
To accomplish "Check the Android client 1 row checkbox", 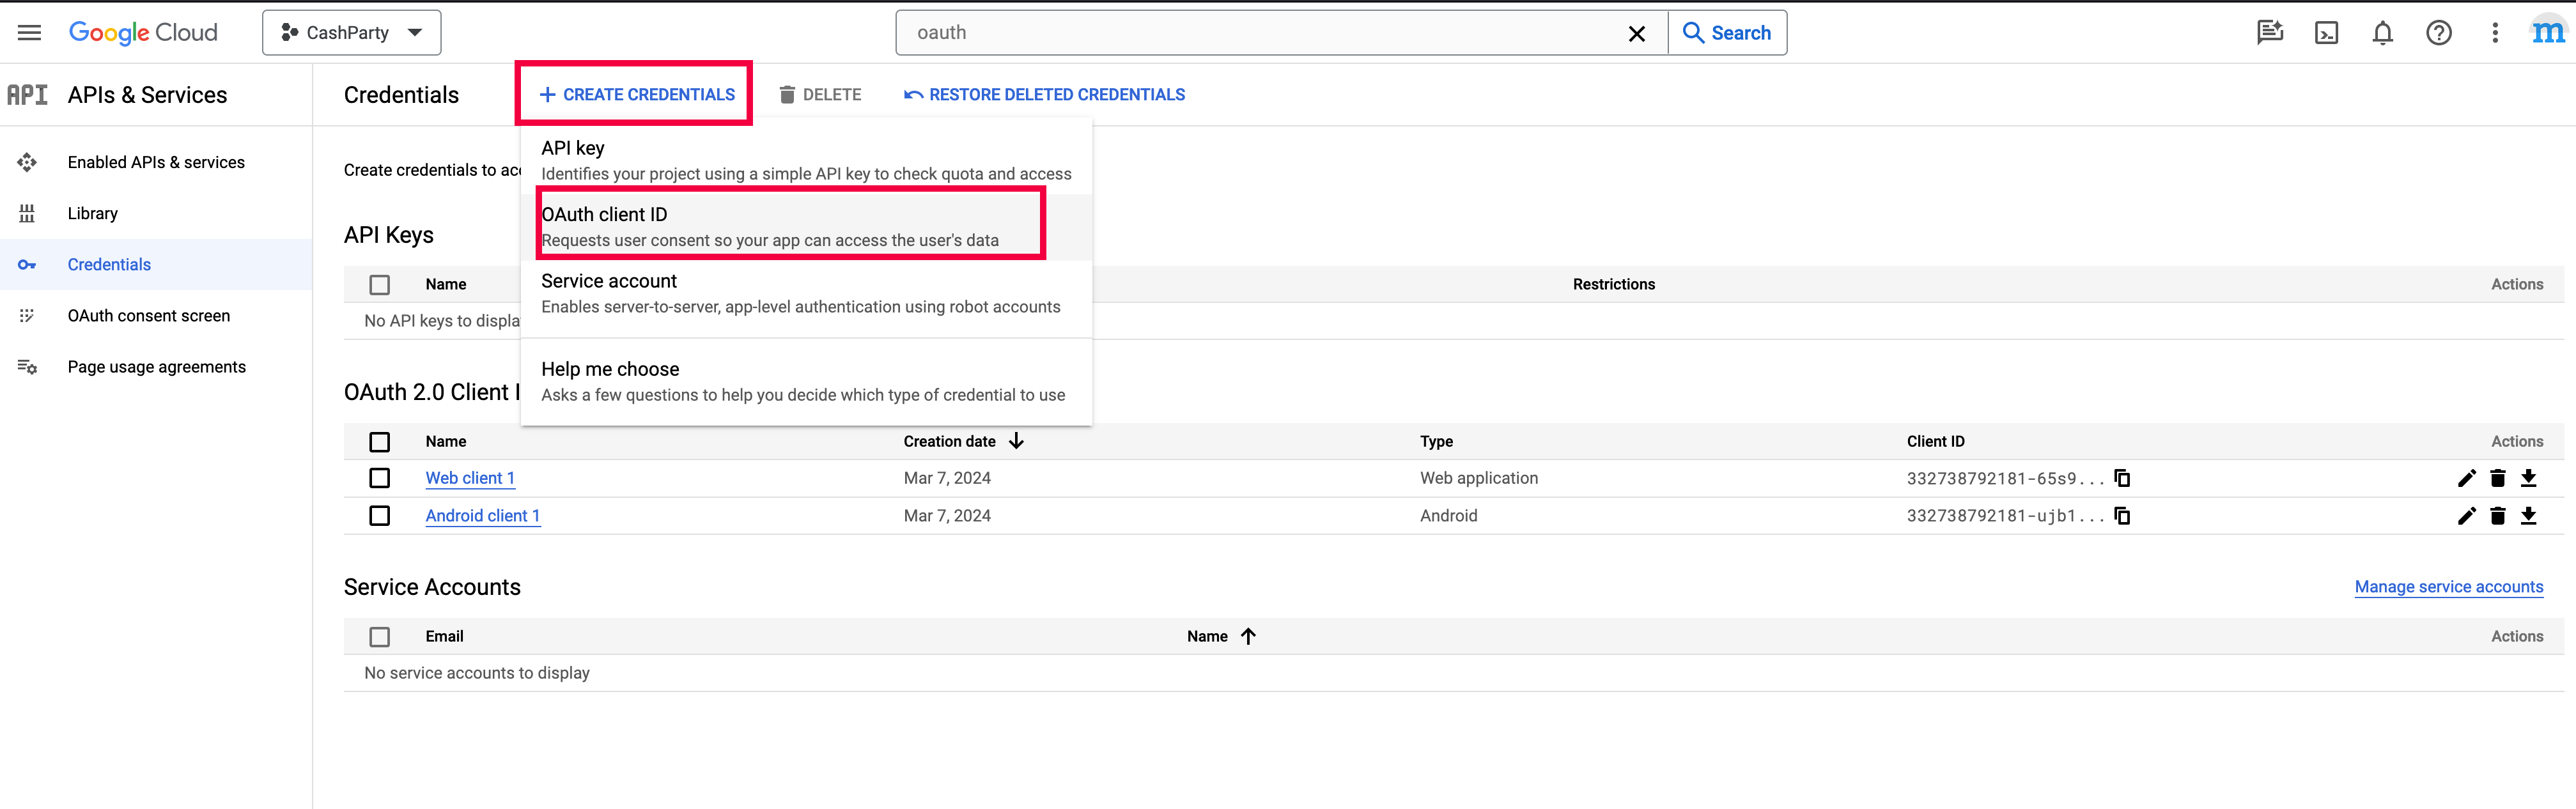I will (x=380, y=515).
